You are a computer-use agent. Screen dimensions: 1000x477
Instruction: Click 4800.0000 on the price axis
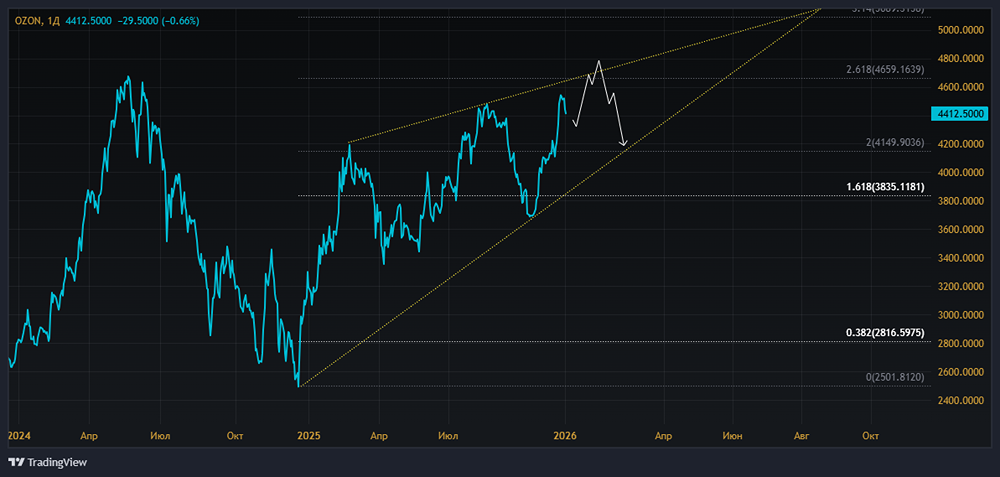tap(960, 58)
